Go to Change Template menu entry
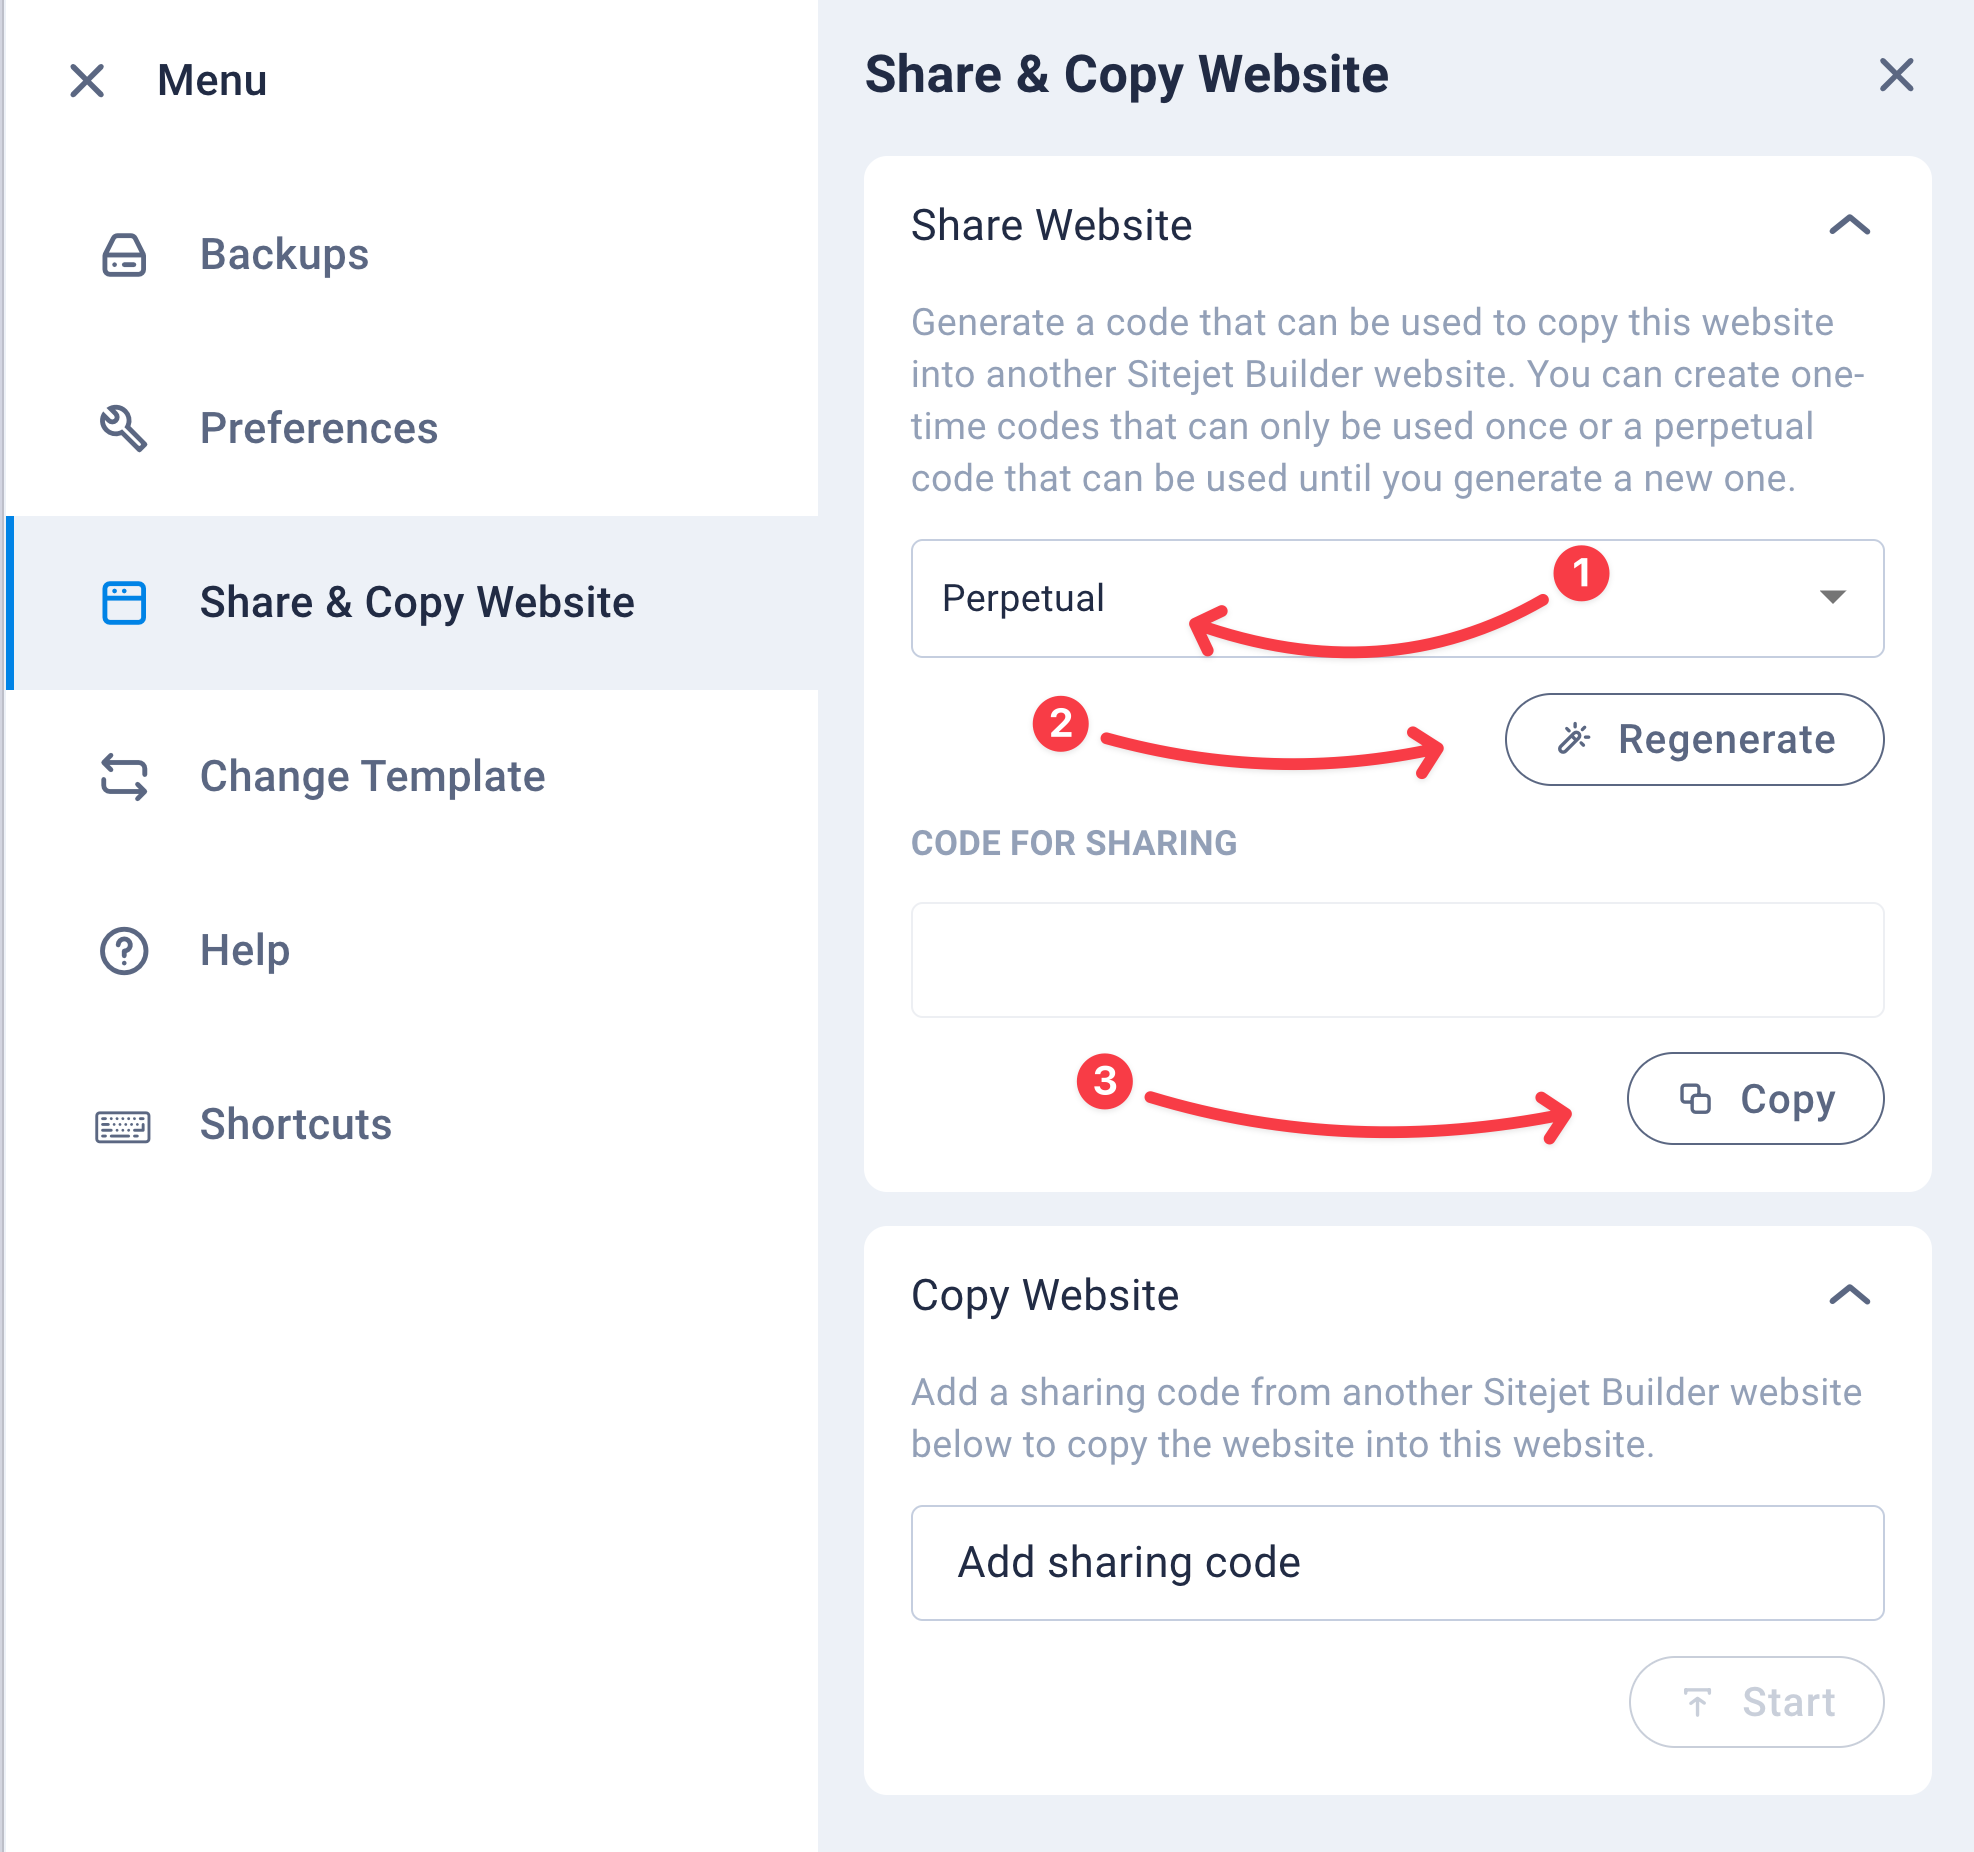This screenshot has height=1852, width=1974. click(372, 777)
